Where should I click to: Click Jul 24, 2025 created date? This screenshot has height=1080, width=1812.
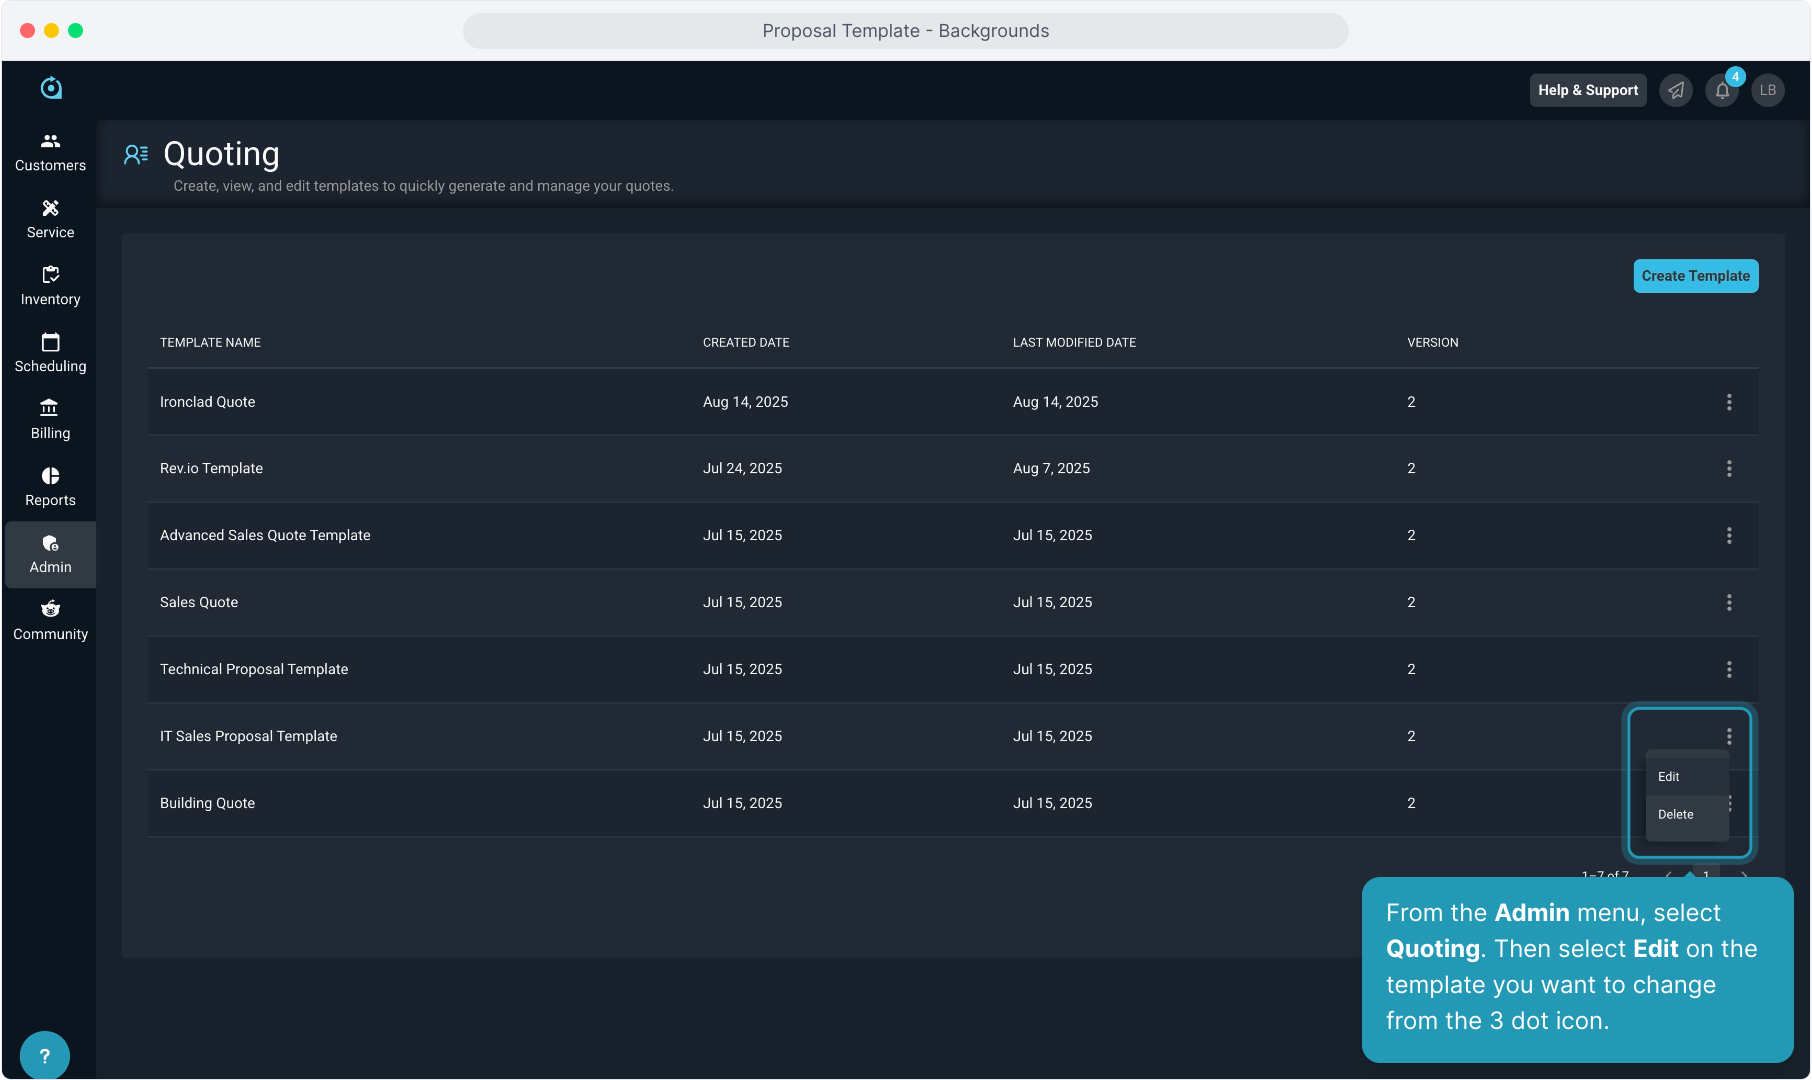point(743,469)
